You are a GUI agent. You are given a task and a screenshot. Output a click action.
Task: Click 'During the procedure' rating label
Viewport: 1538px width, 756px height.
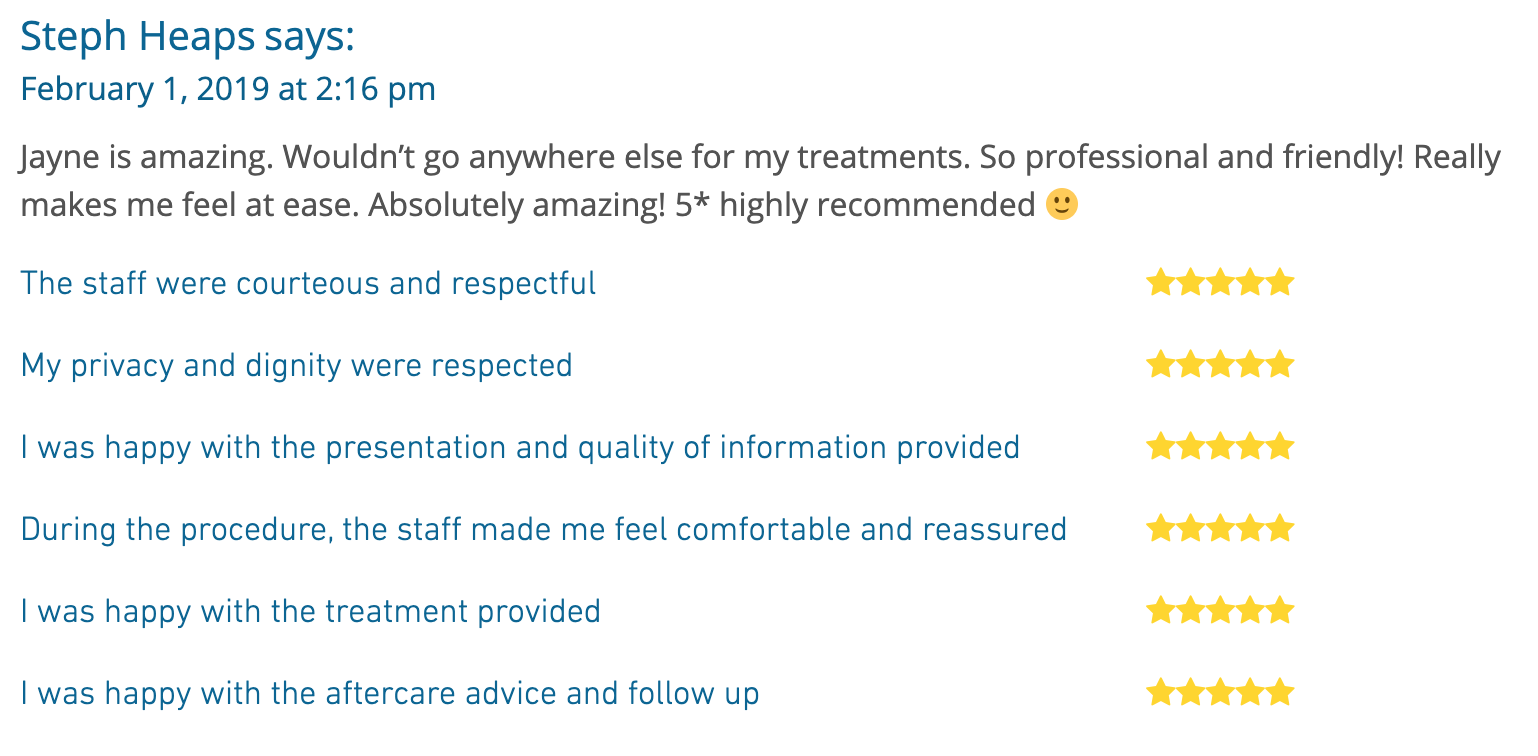point(543,529)
